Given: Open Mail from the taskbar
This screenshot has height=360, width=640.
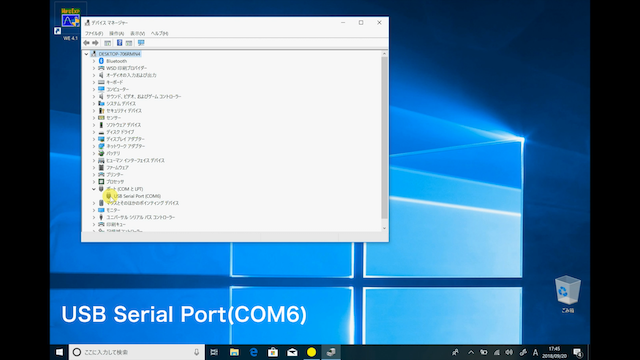Looking at the screenshot, I should 292,352.
